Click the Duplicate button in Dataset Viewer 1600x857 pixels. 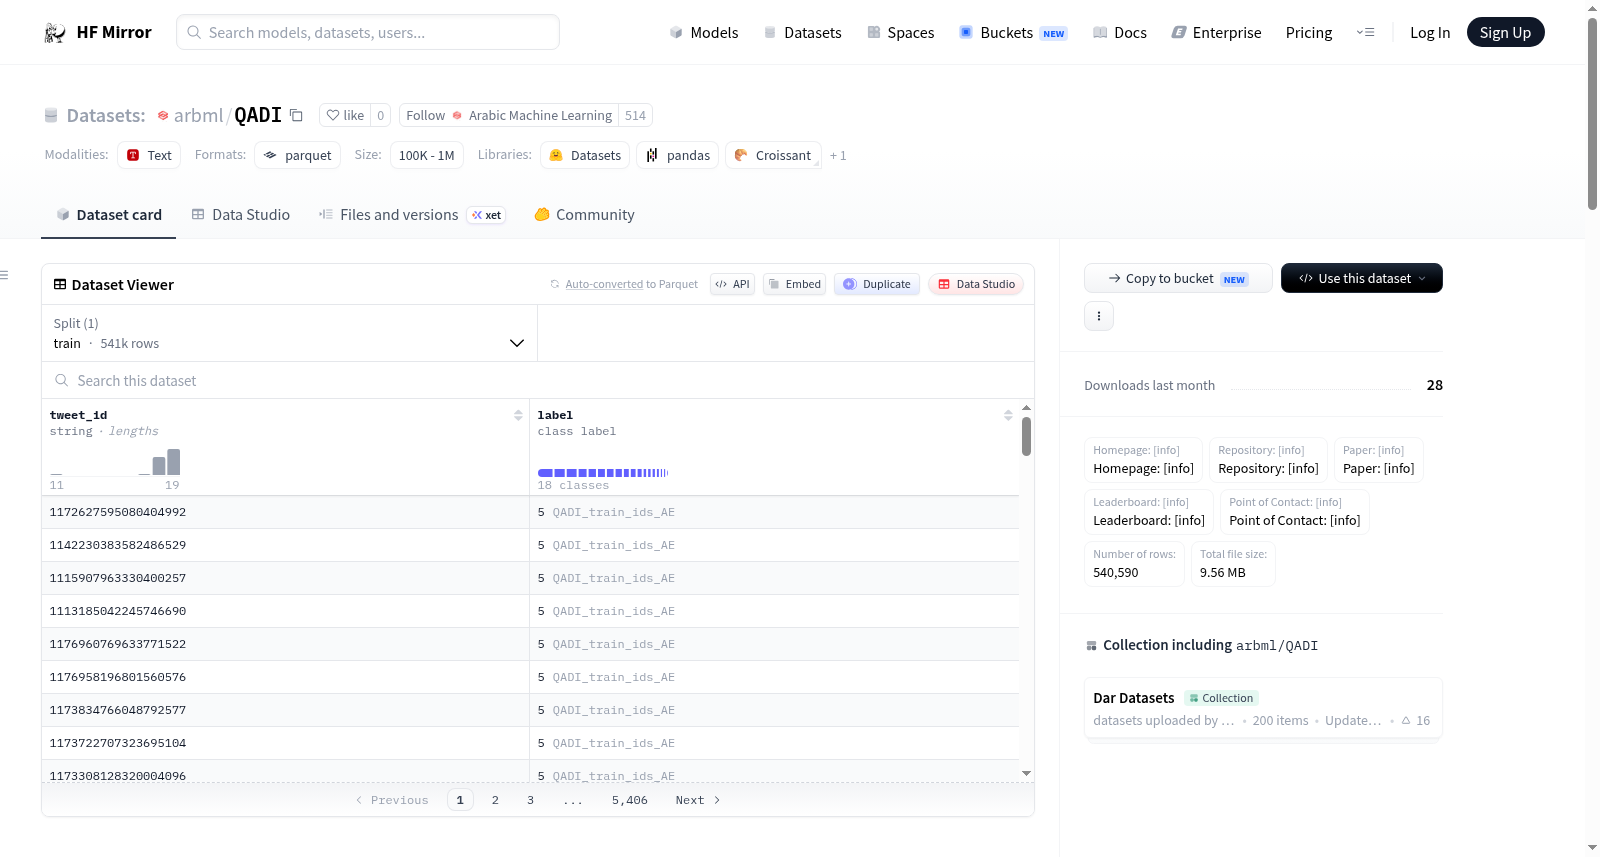coord(877,284)
